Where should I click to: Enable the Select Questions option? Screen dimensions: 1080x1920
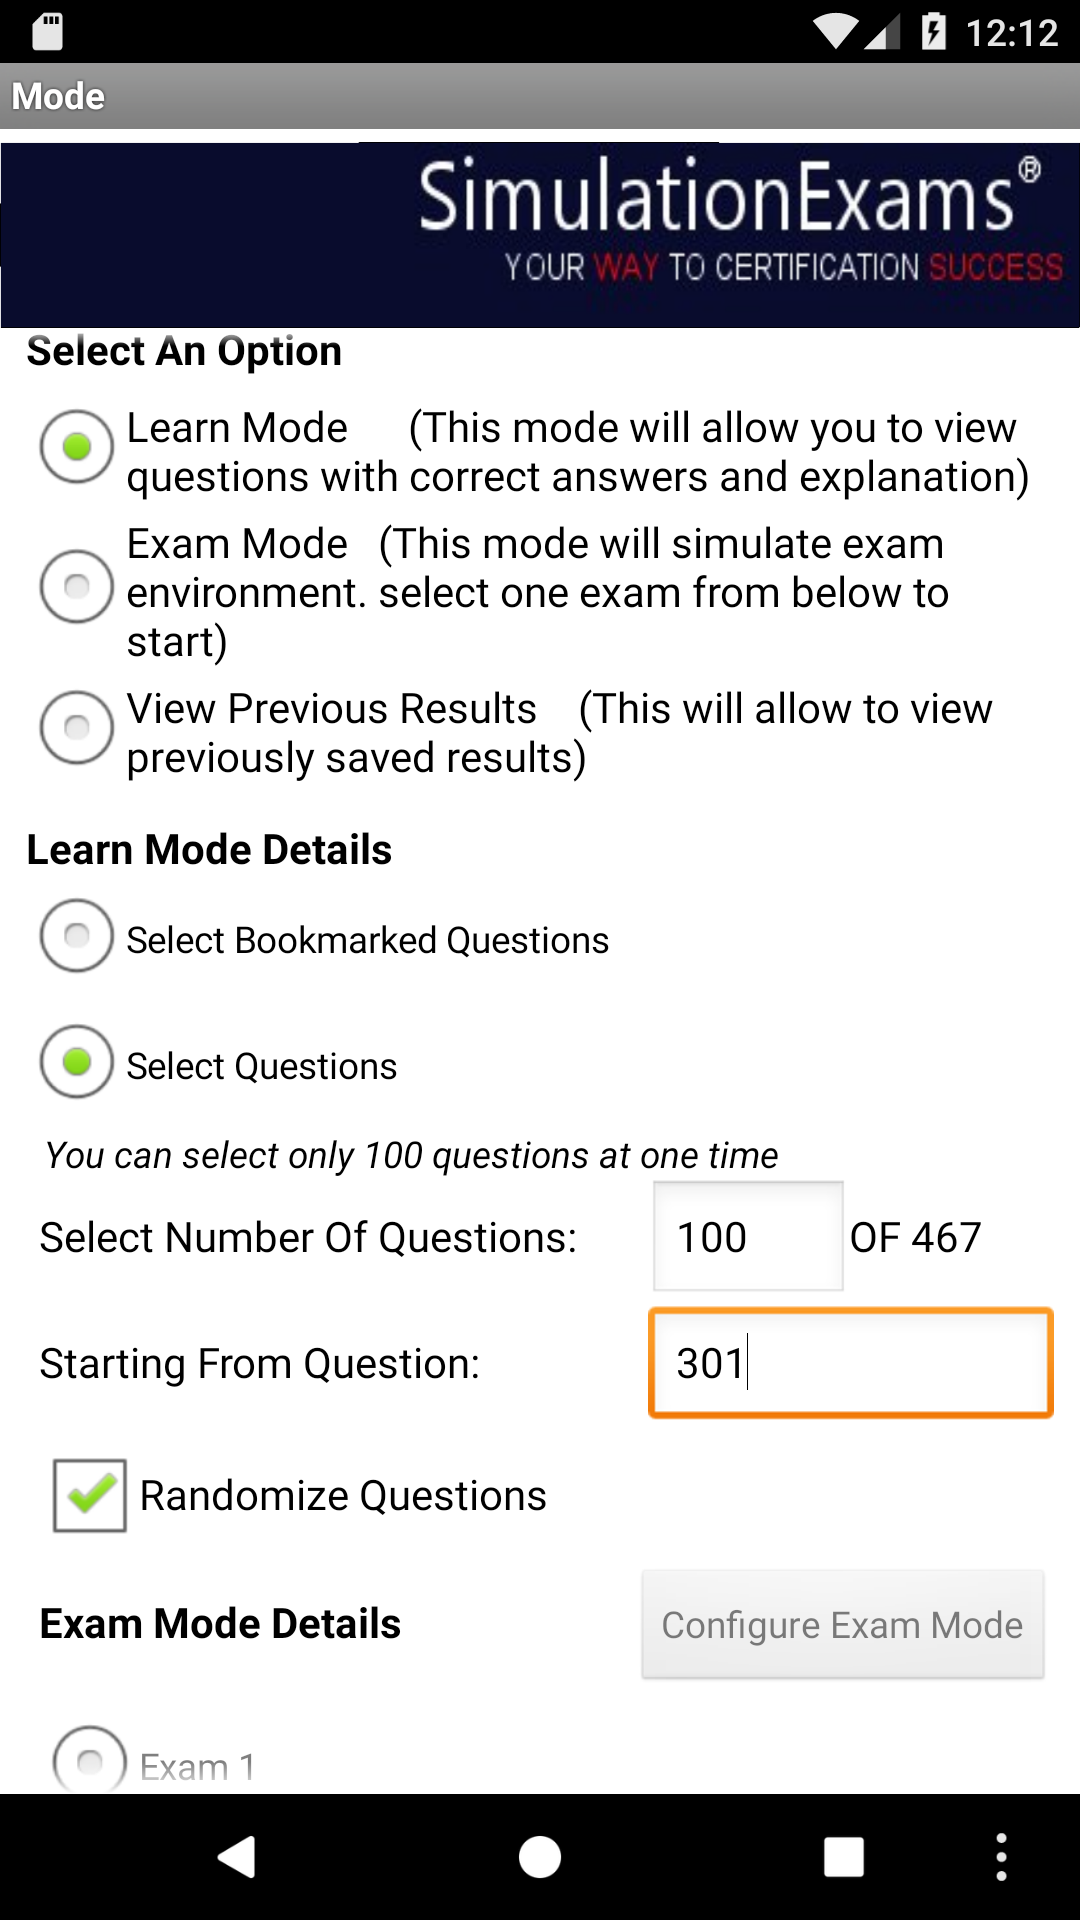(75, 1064)
